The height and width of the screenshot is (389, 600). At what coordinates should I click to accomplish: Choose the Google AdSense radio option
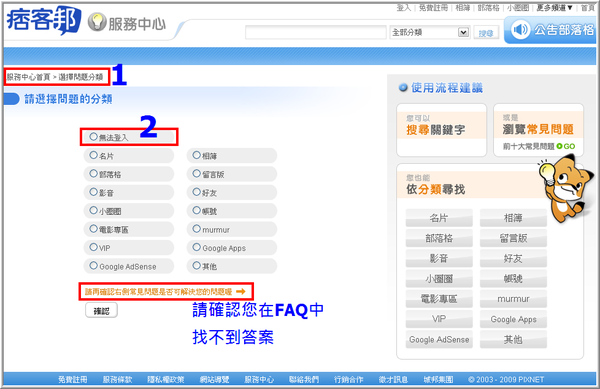93,265
